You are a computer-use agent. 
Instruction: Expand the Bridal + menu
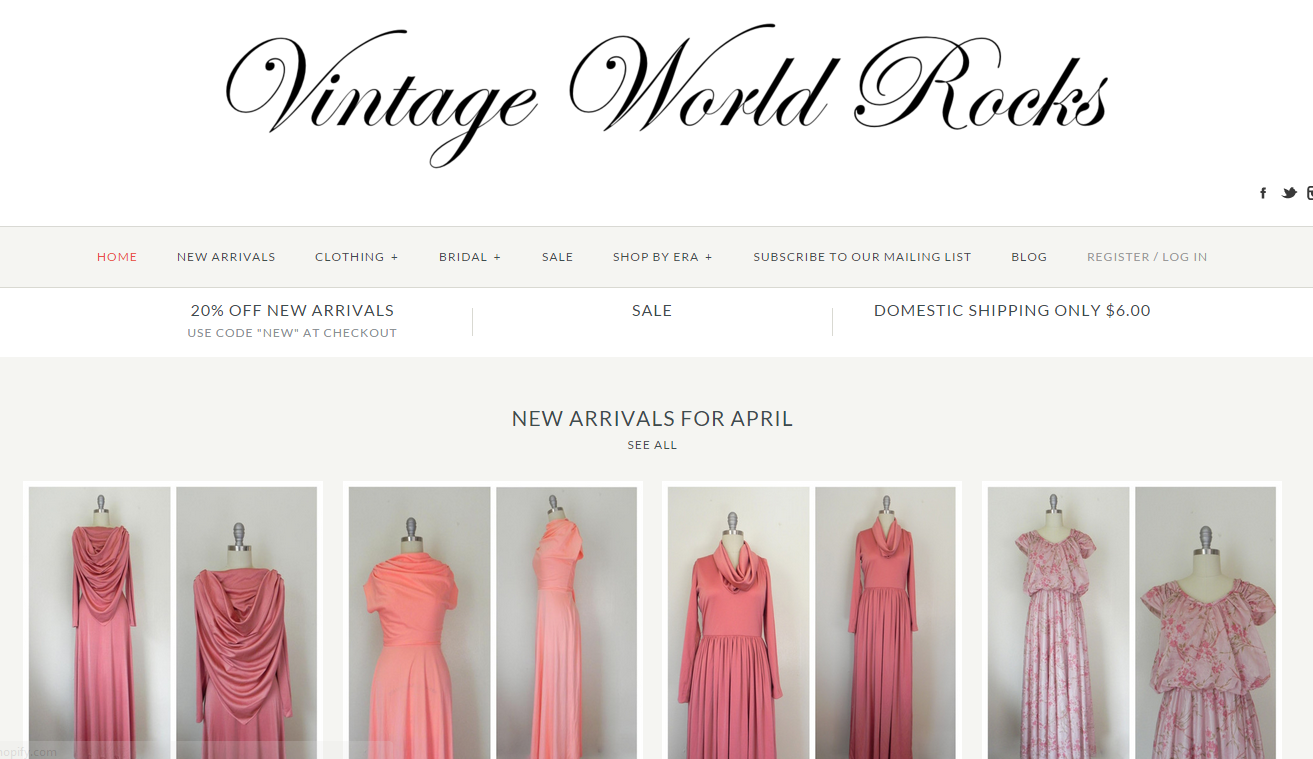tap(470, 257)
